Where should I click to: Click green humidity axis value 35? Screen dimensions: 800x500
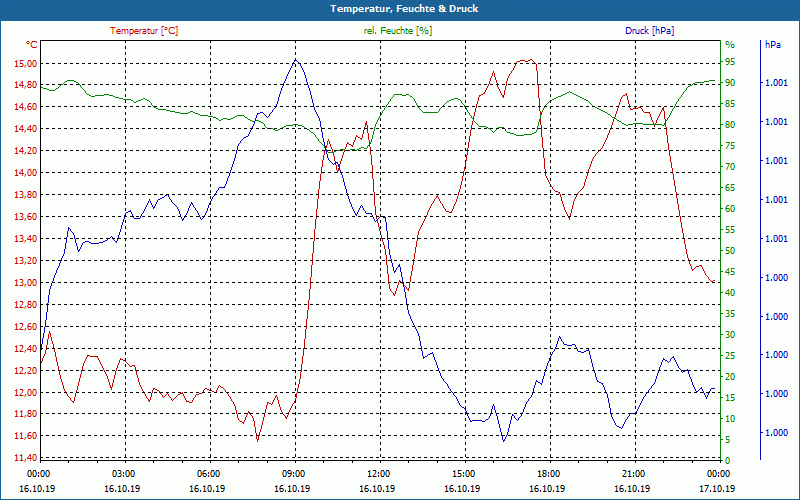730,314
